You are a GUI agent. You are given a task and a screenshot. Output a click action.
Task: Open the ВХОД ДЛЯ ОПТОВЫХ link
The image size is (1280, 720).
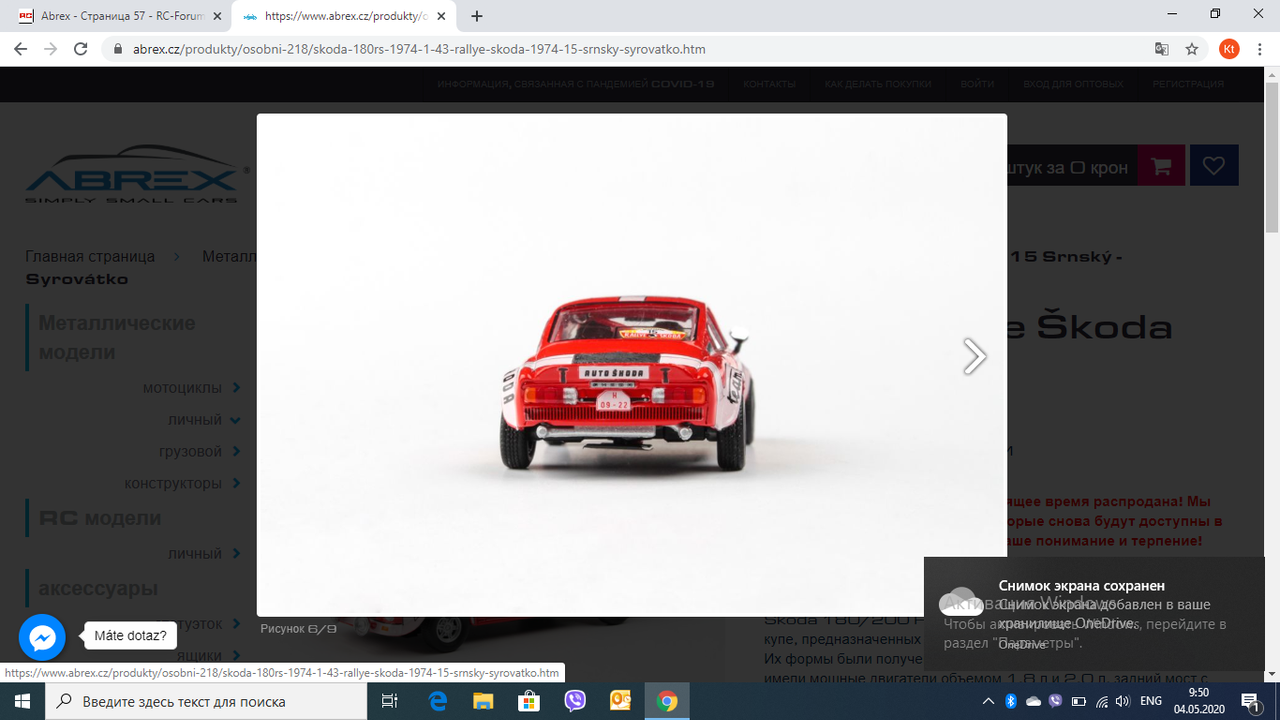(1073, 84)
